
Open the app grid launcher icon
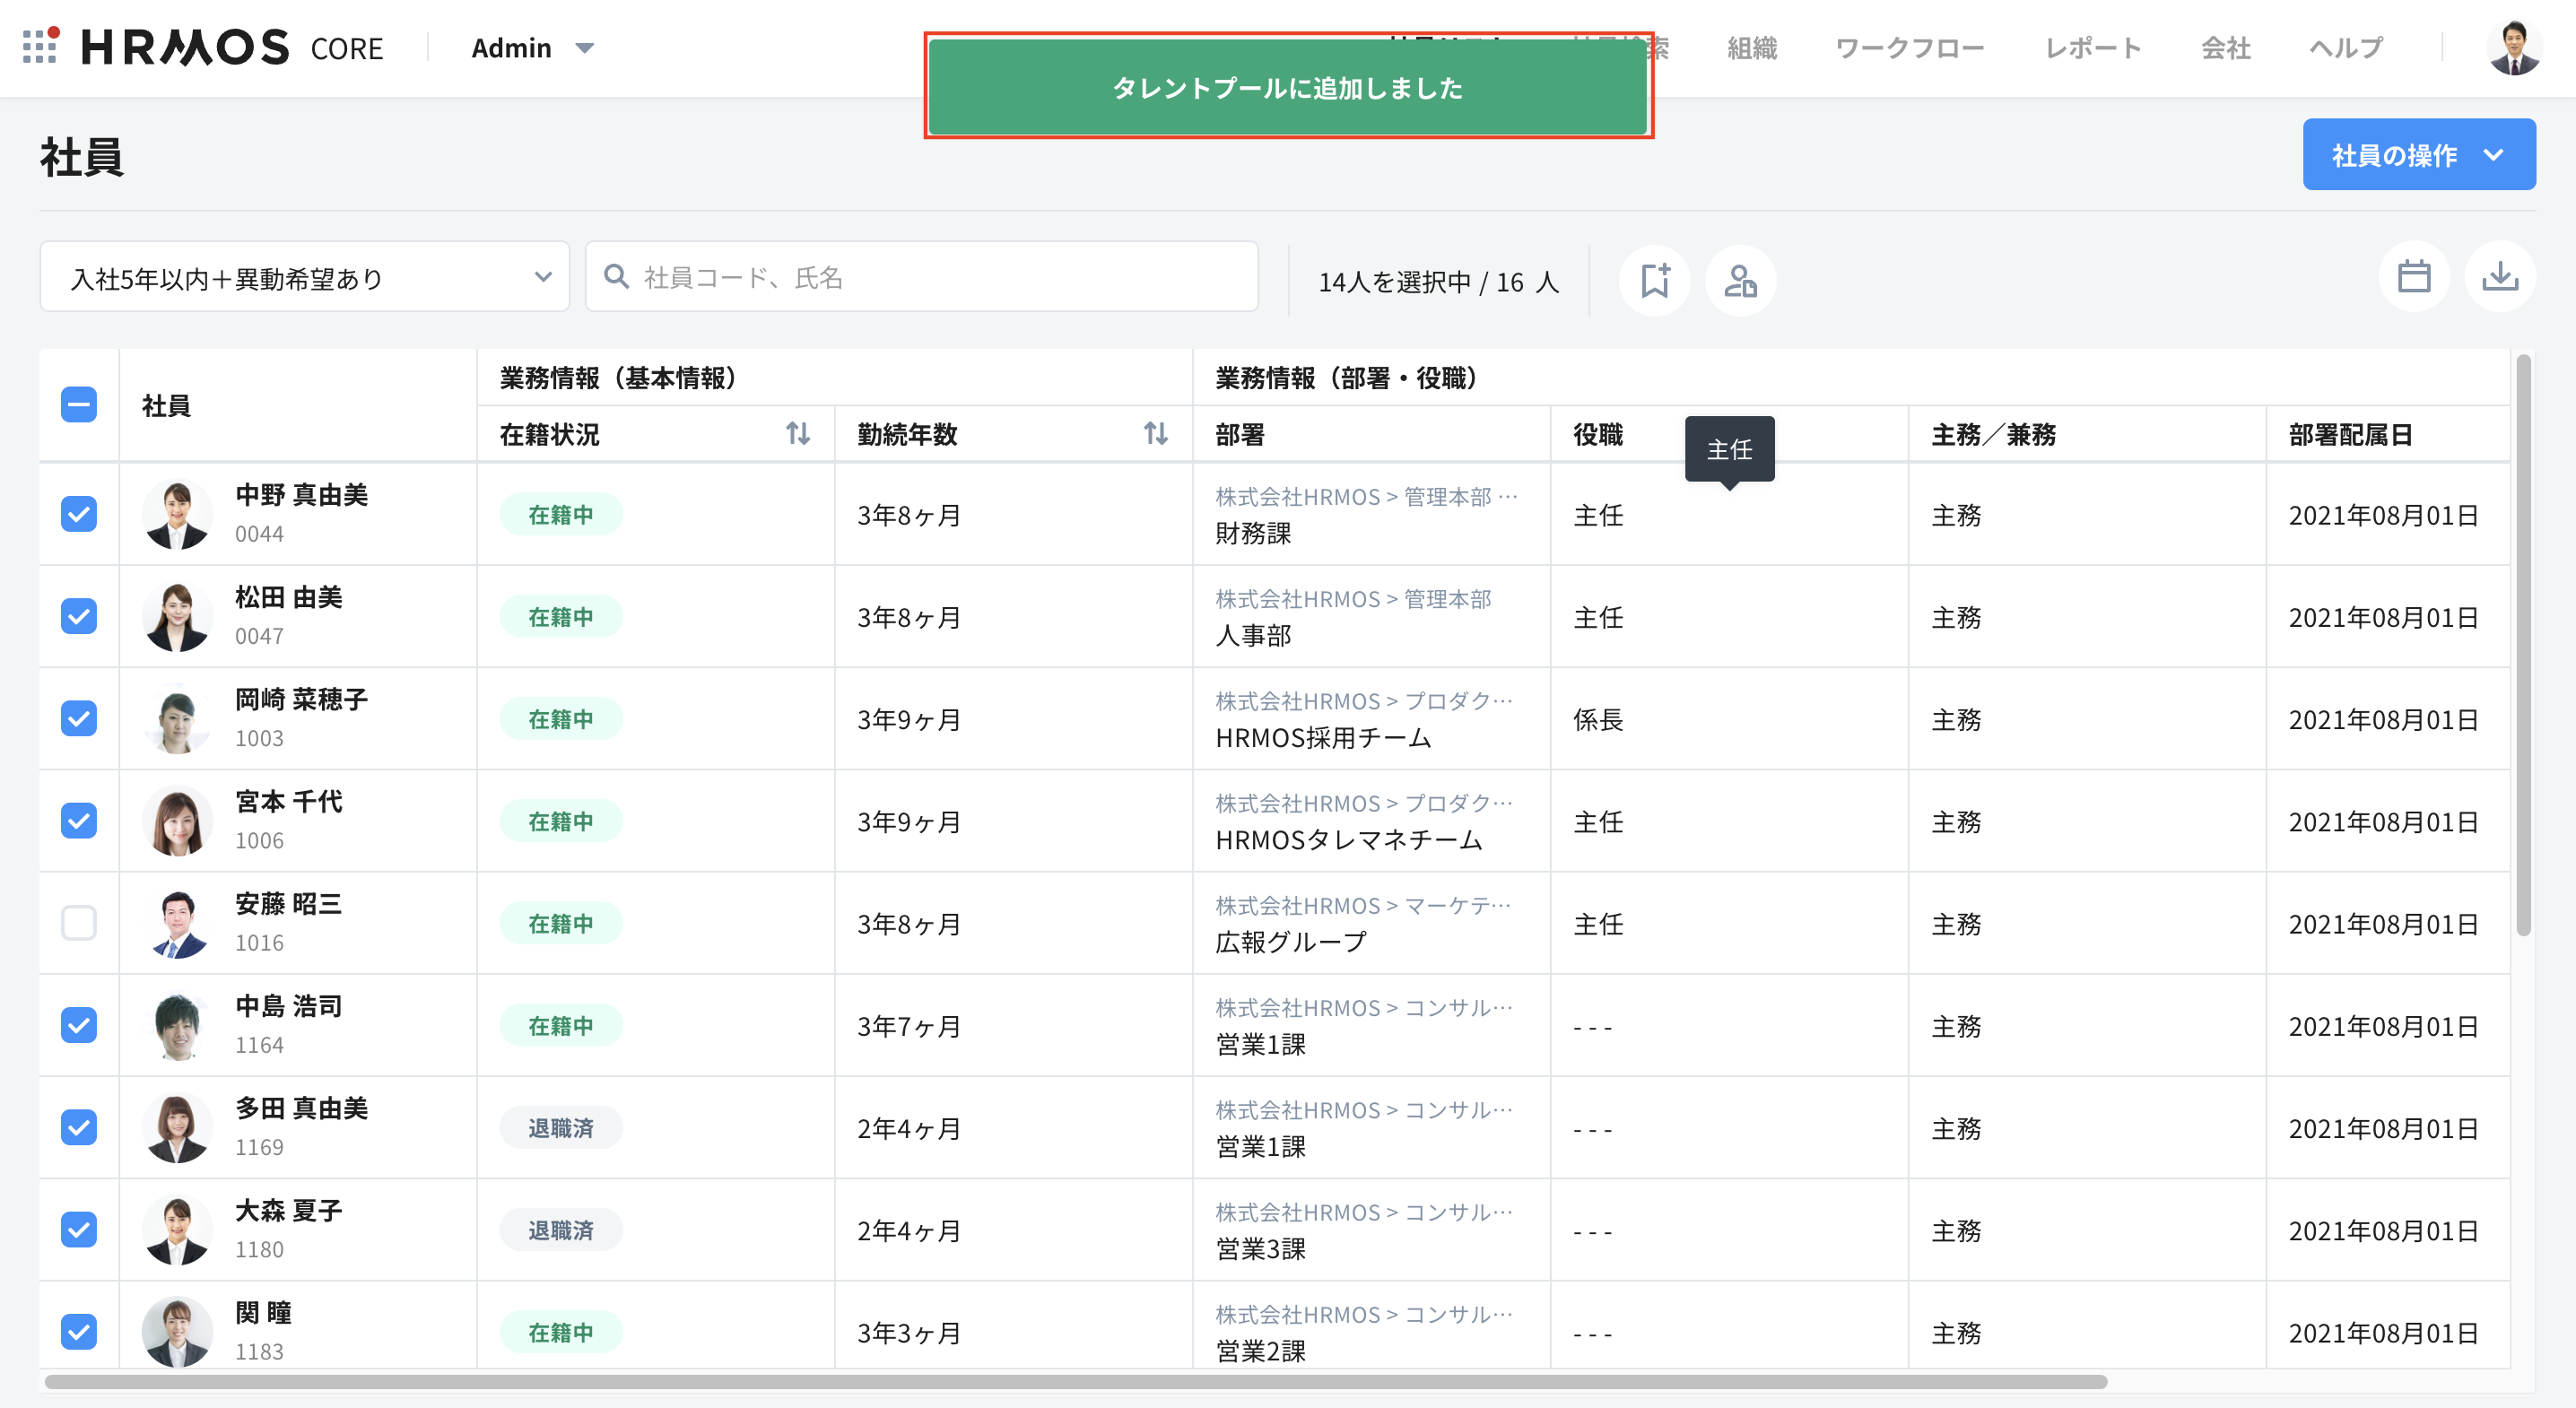tap(39, 46)
